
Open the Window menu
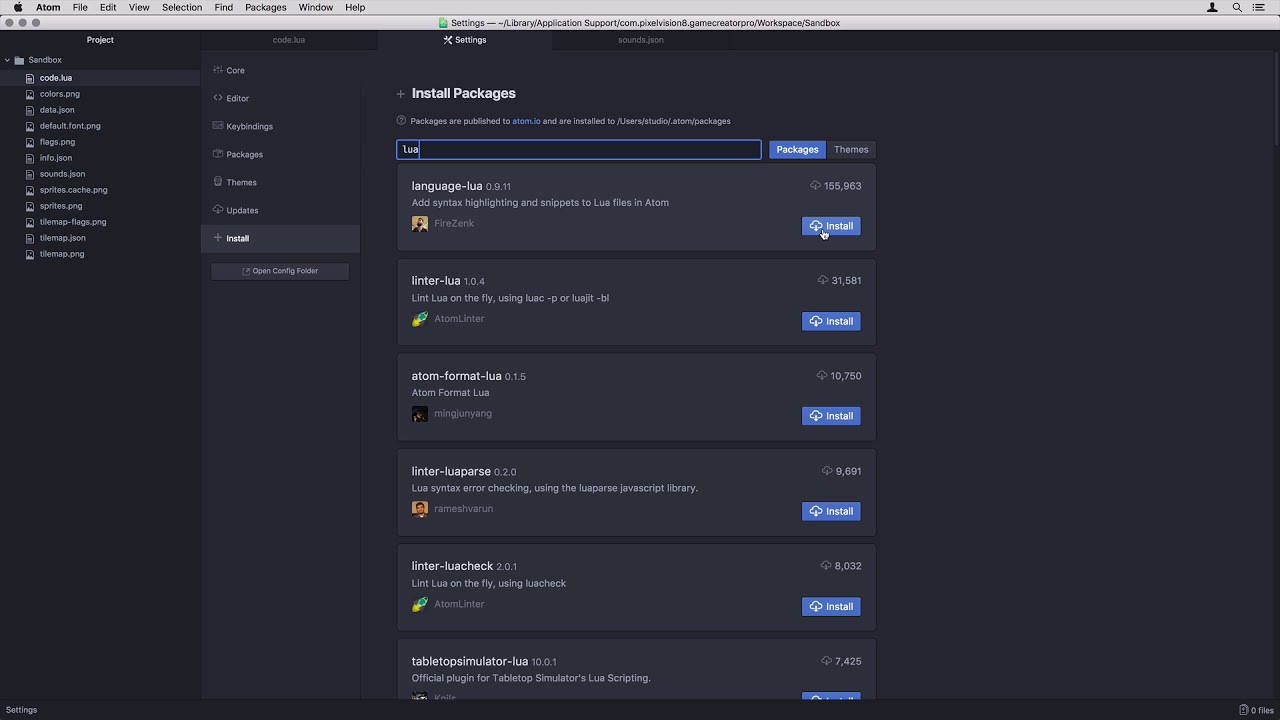[316, 7]
